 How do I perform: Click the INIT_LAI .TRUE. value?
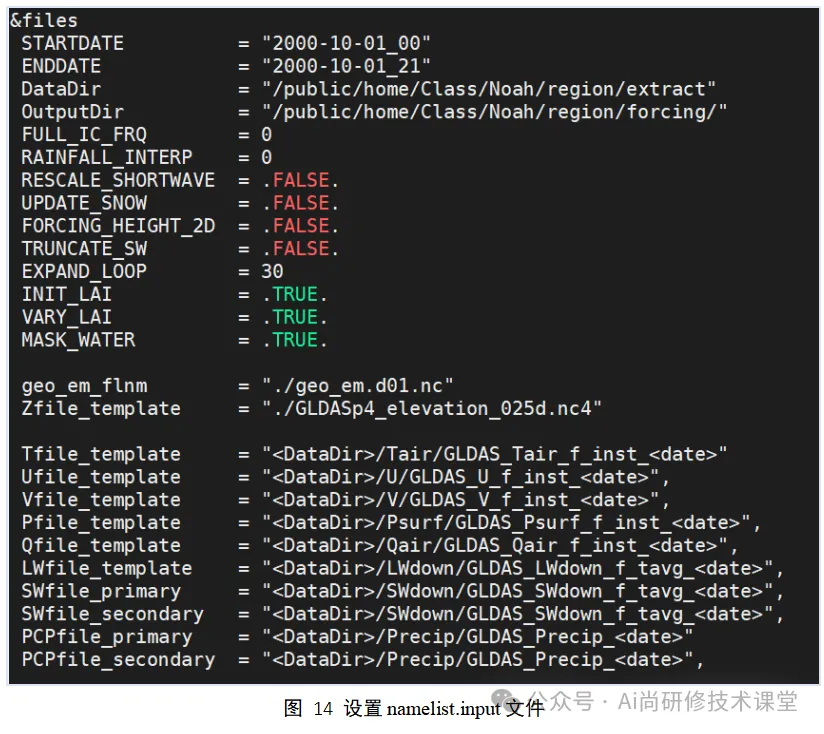[x=295, y=295]
